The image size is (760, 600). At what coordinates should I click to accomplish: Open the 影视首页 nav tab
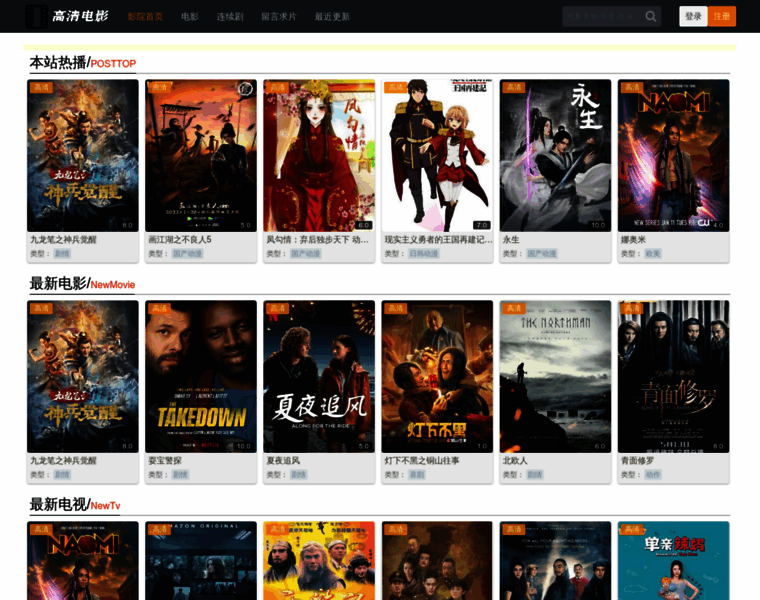coord(145,16)
